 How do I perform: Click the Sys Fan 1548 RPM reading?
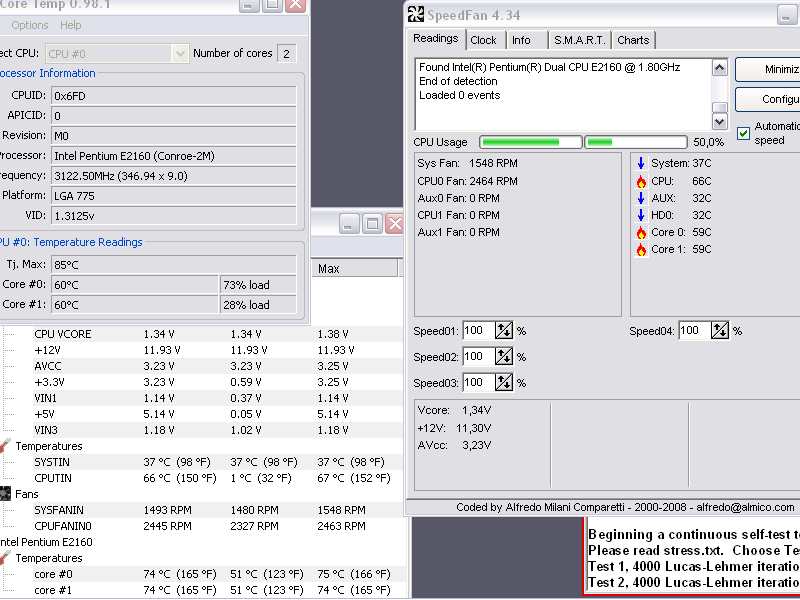pyautogui.click(x=467, y=163)
